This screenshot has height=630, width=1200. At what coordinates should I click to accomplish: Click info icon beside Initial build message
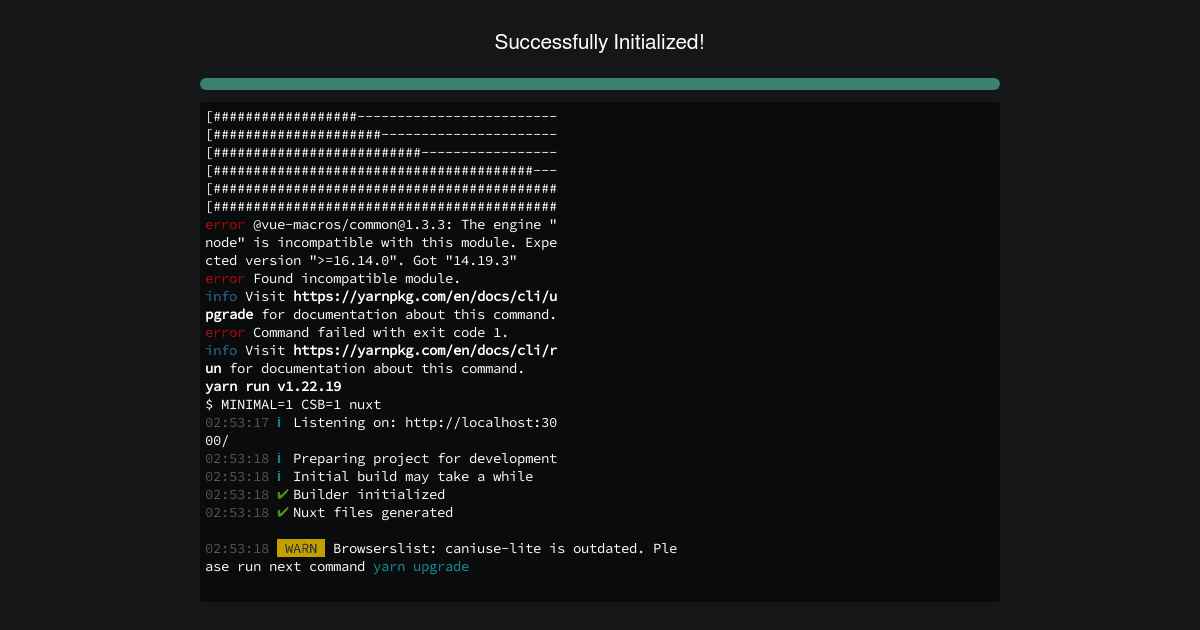(279, 476)
